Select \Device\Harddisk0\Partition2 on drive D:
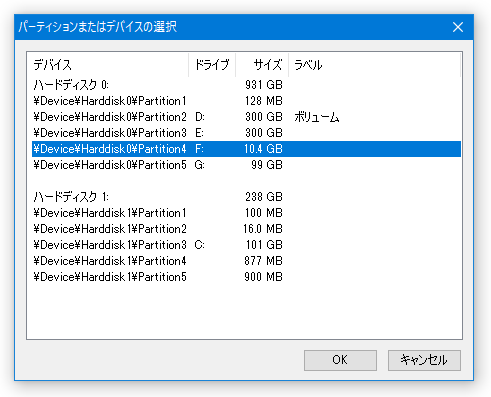491x397 pixels. click(246, 117)
